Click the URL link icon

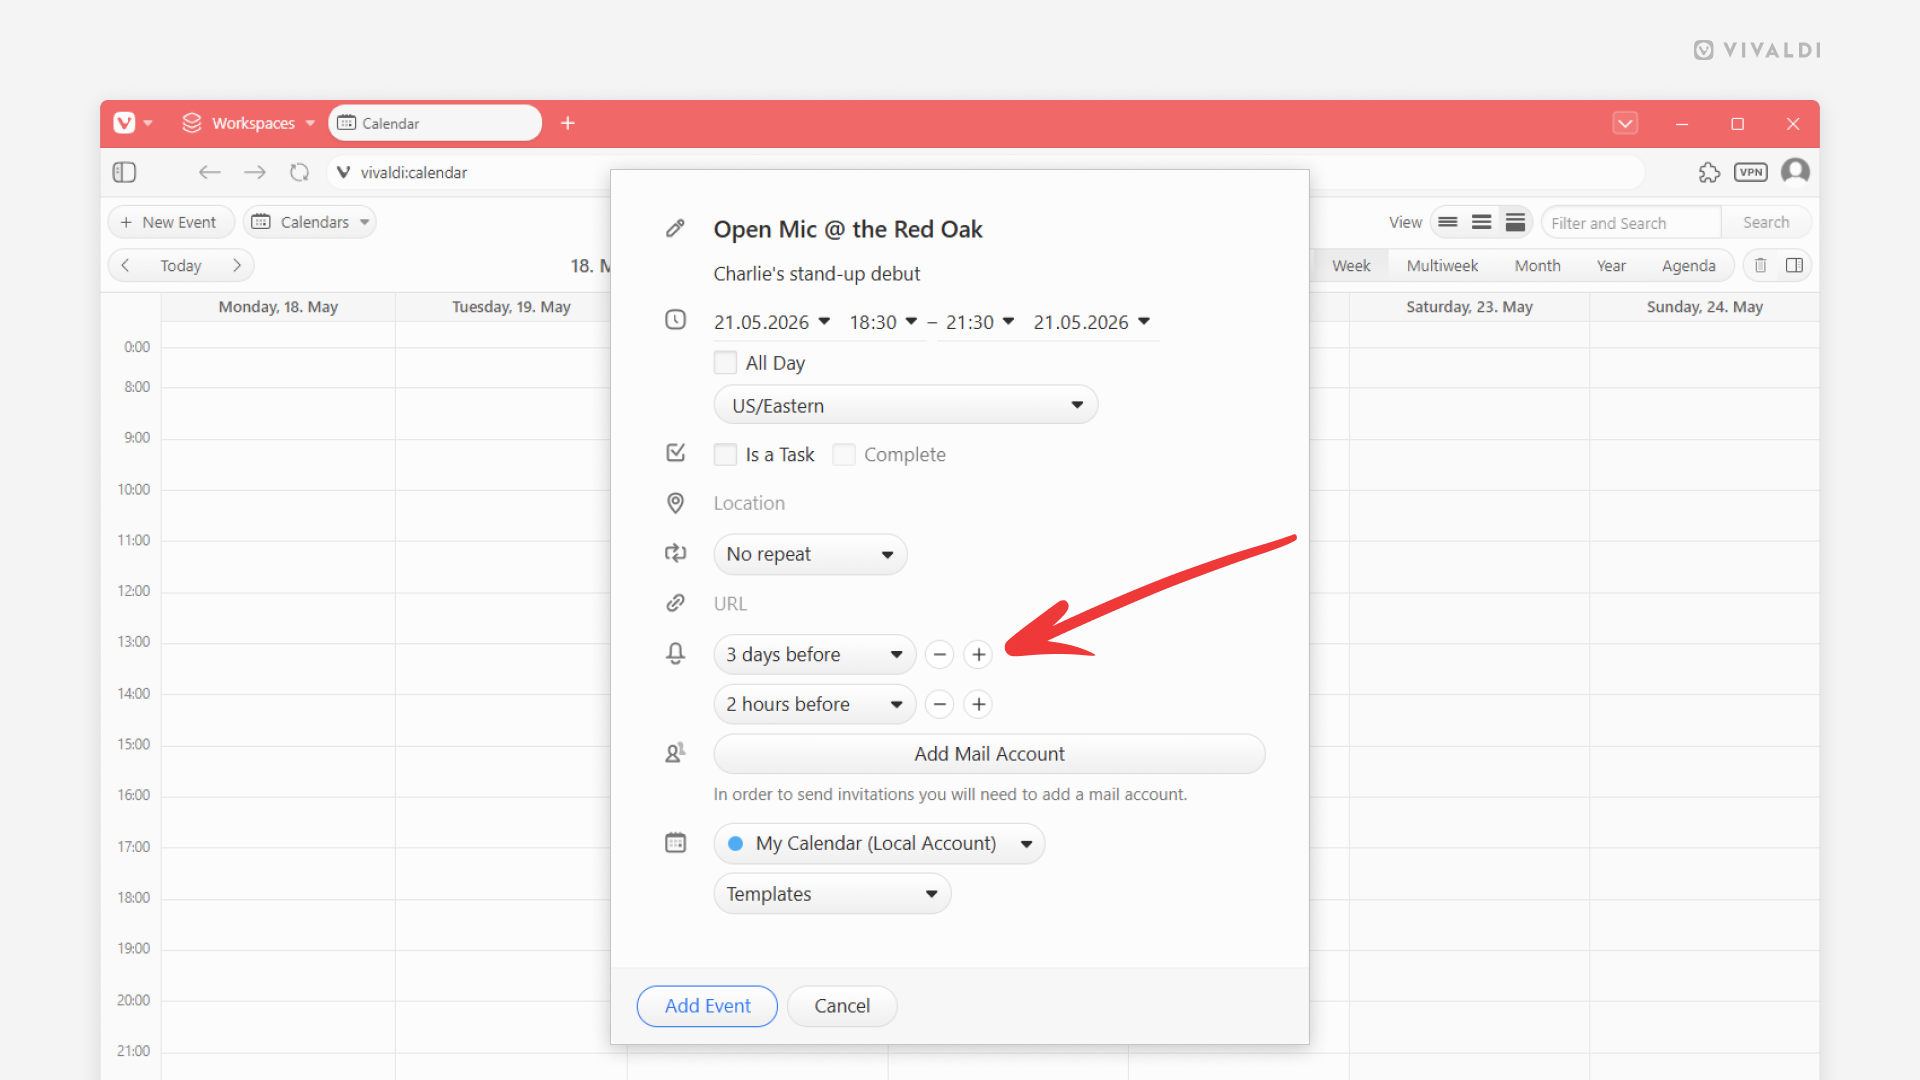(x=676, y=603)
